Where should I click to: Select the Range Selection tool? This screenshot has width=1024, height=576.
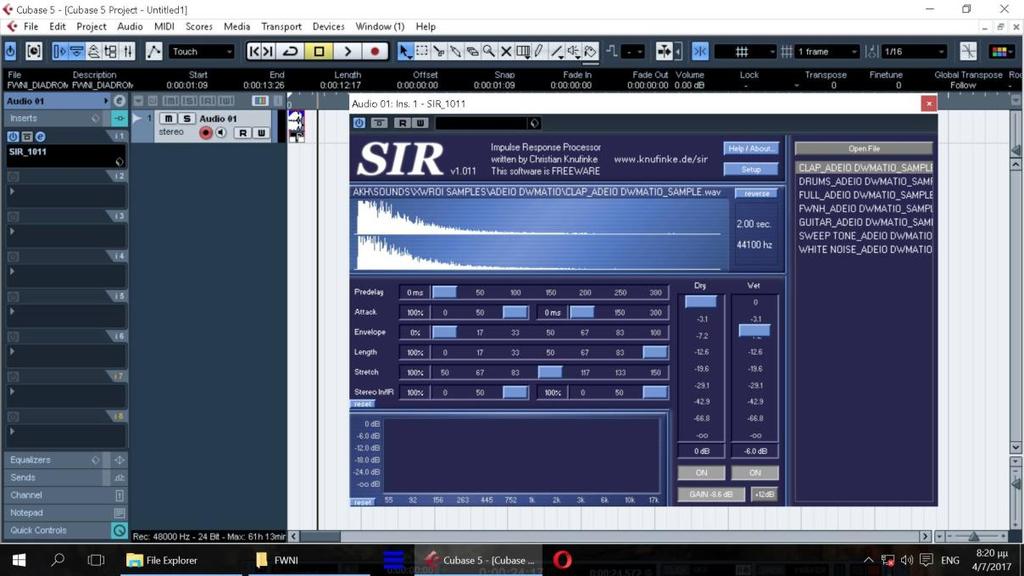tap(422, 52)
